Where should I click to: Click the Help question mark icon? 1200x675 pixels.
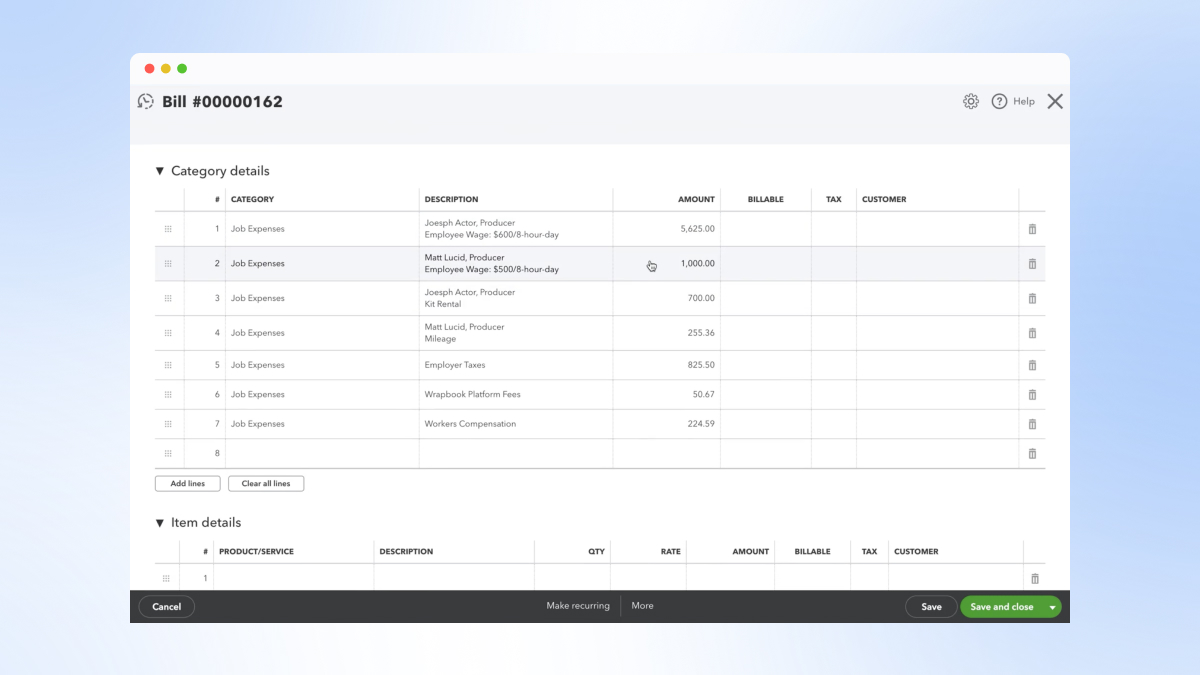point(999,101)
